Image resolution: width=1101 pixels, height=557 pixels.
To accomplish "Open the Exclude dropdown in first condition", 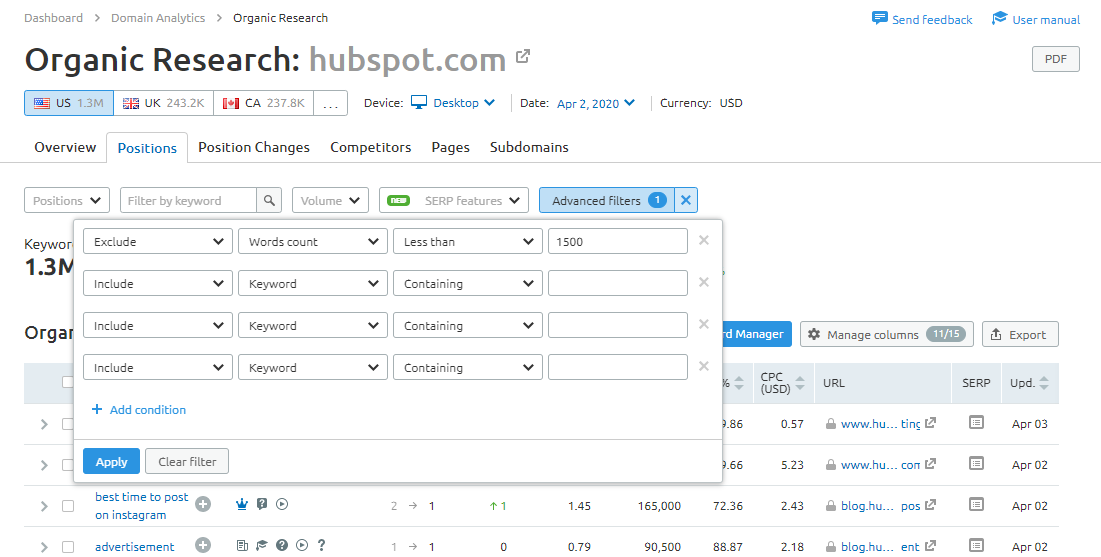I will 158,241.
